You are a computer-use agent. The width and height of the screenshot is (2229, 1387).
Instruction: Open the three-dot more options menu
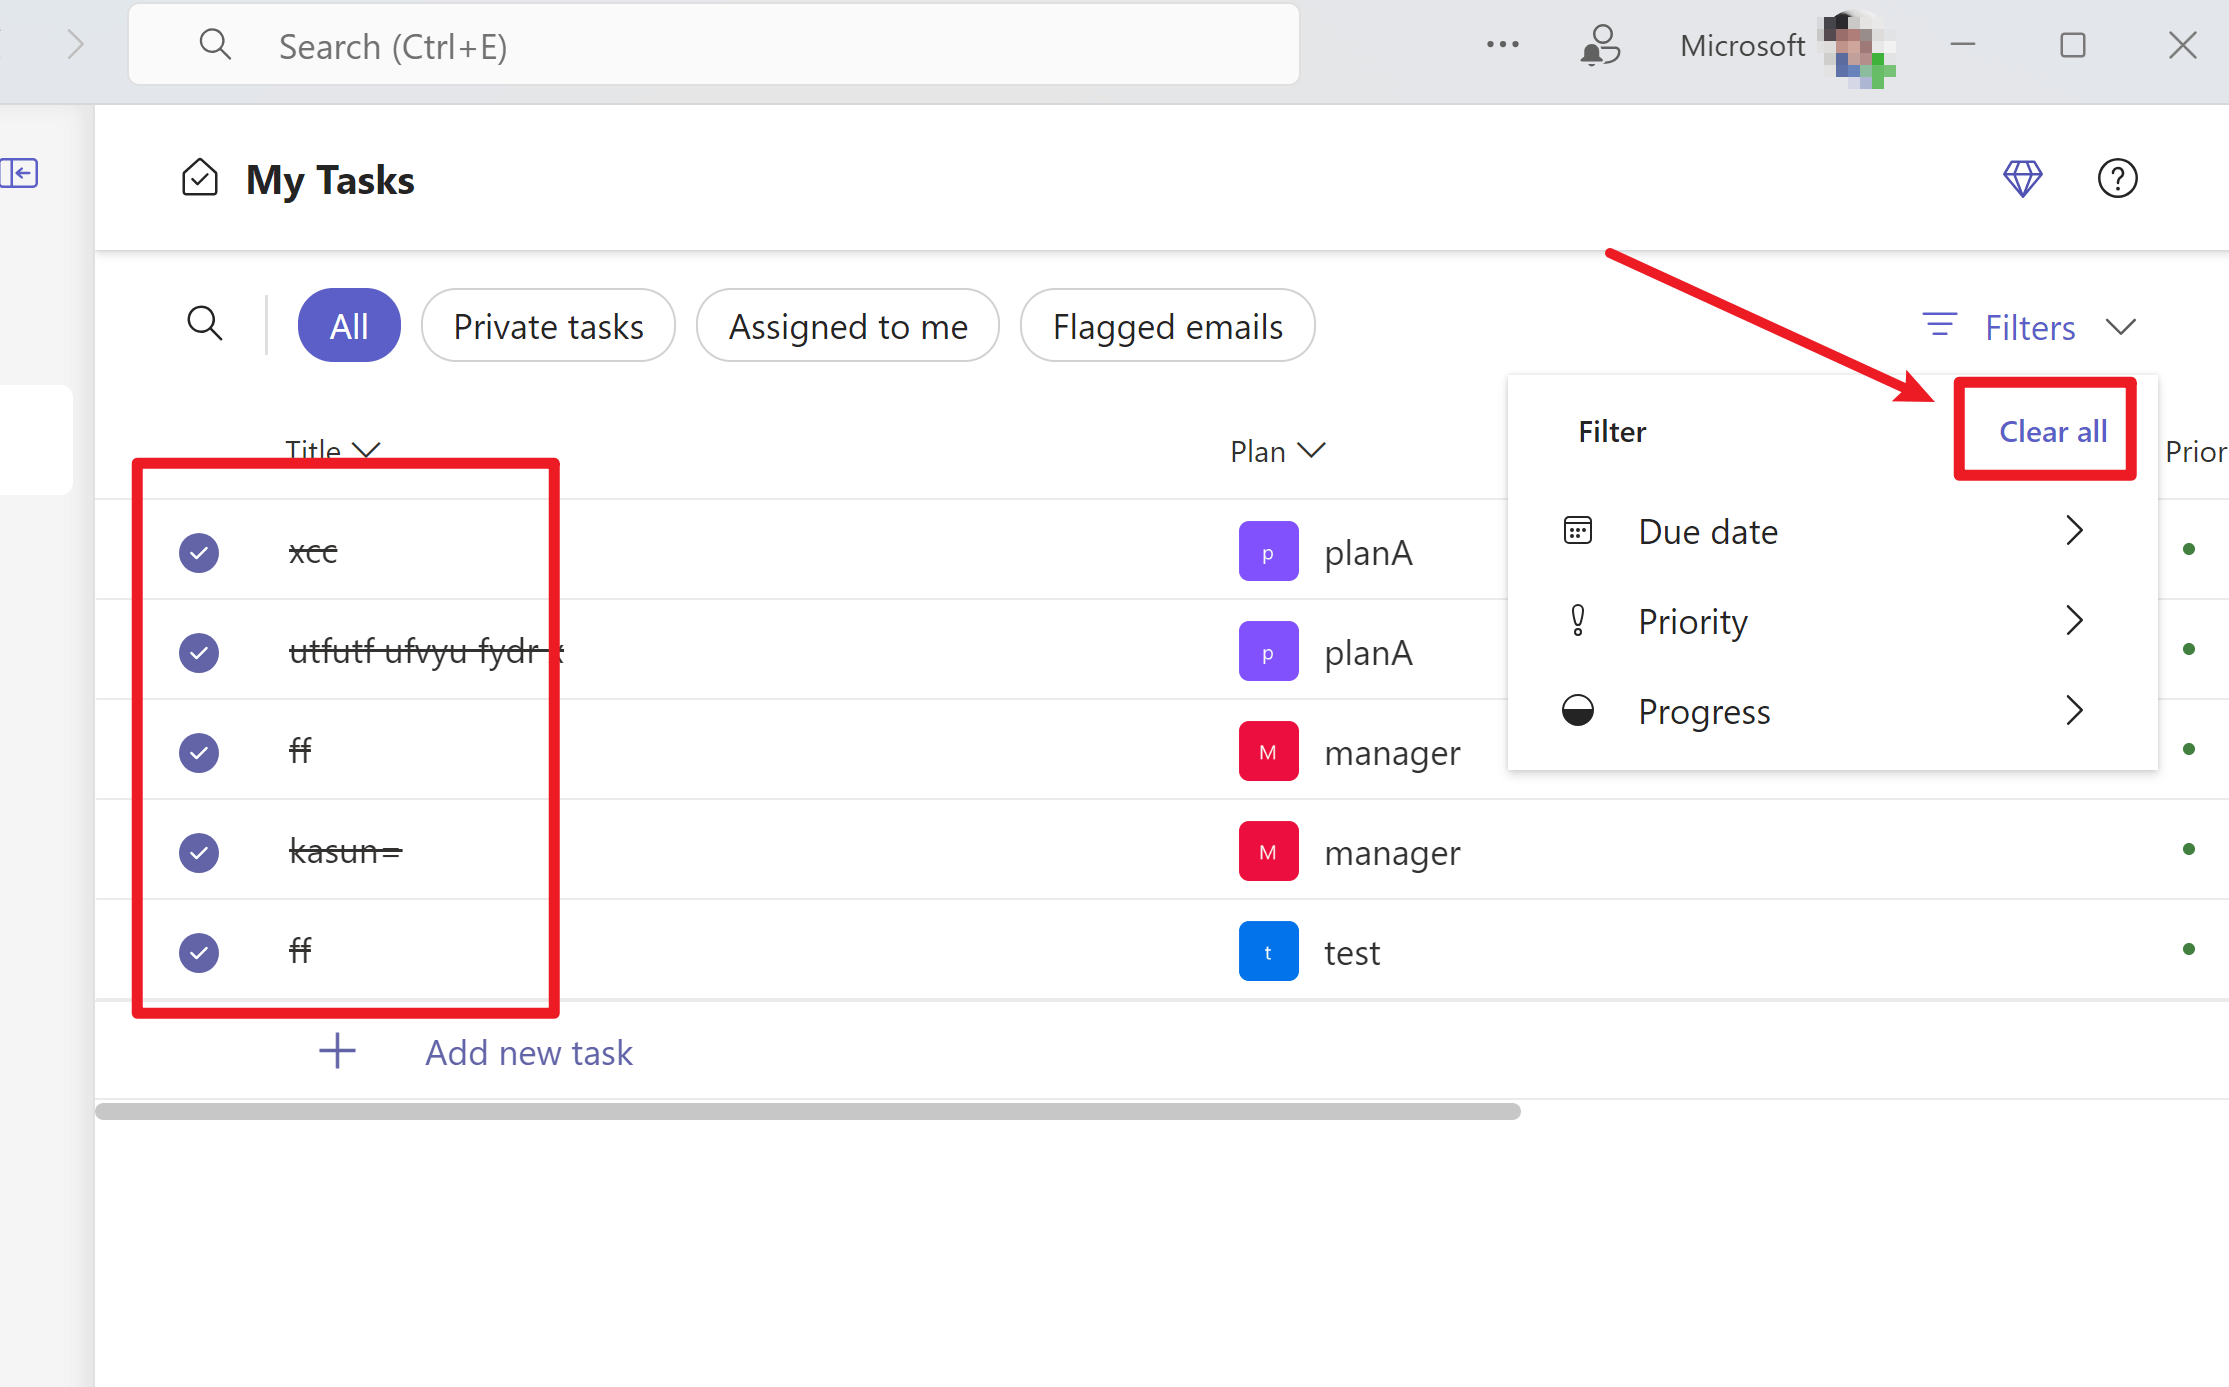point(1502,45)
